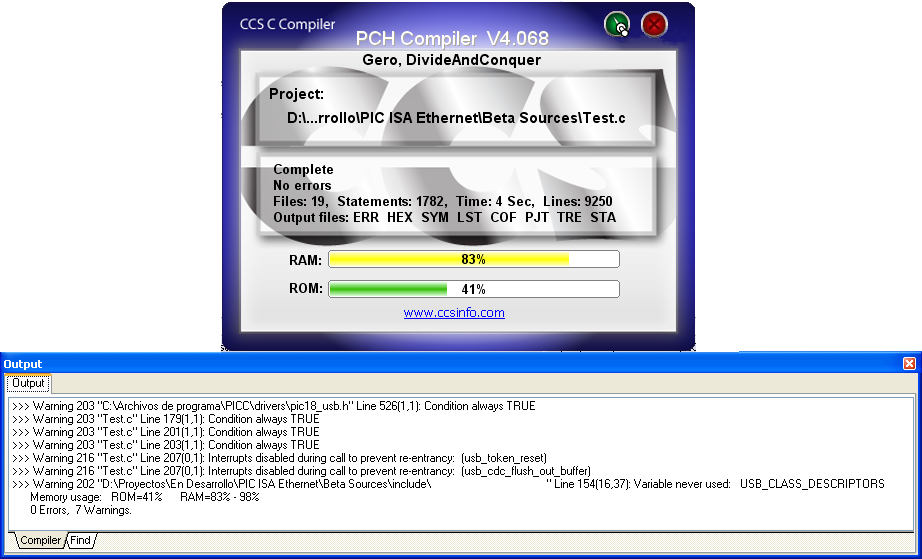Switch to the Find tab at the bottom

81,540
